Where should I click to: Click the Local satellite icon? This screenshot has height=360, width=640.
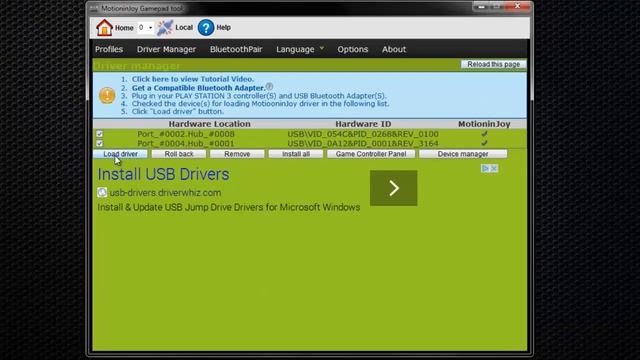click(165, 27)
